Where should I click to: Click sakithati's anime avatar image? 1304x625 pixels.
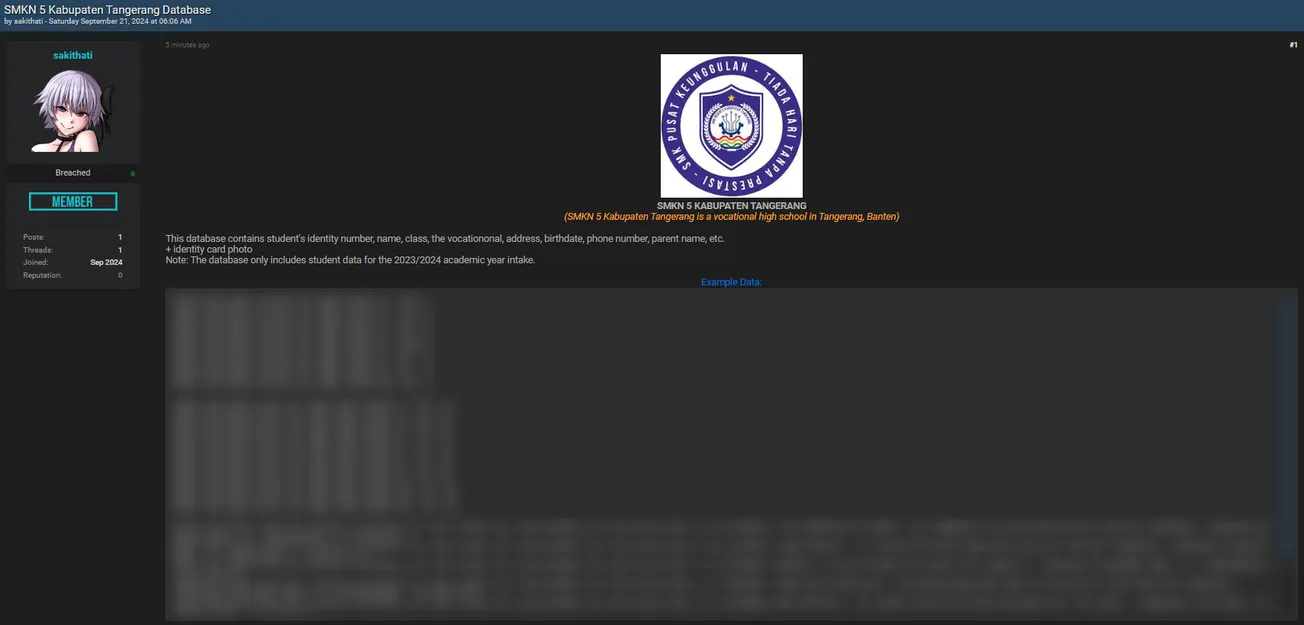(72, 110)
